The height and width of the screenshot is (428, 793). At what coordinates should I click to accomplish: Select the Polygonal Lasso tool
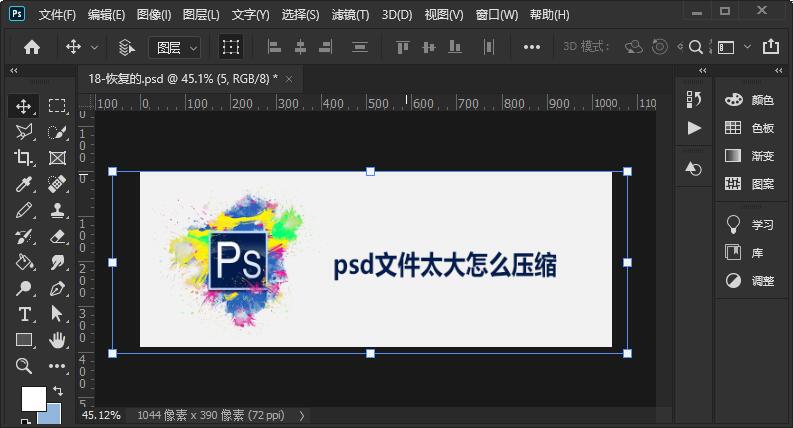click(23, 132)
